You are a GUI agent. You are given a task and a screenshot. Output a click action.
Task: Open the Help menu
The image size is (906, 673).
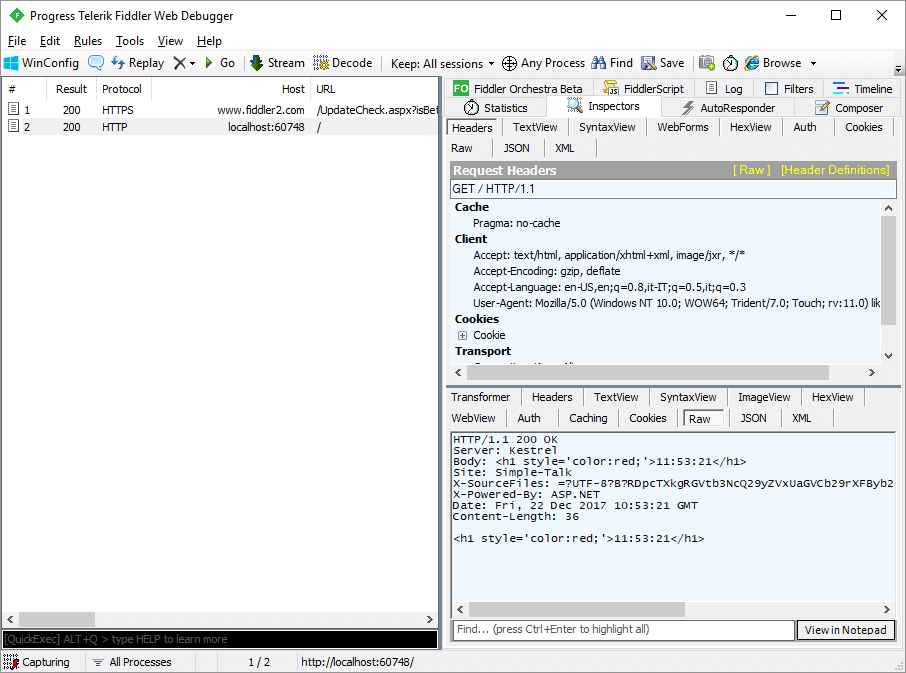pos(209,41)
